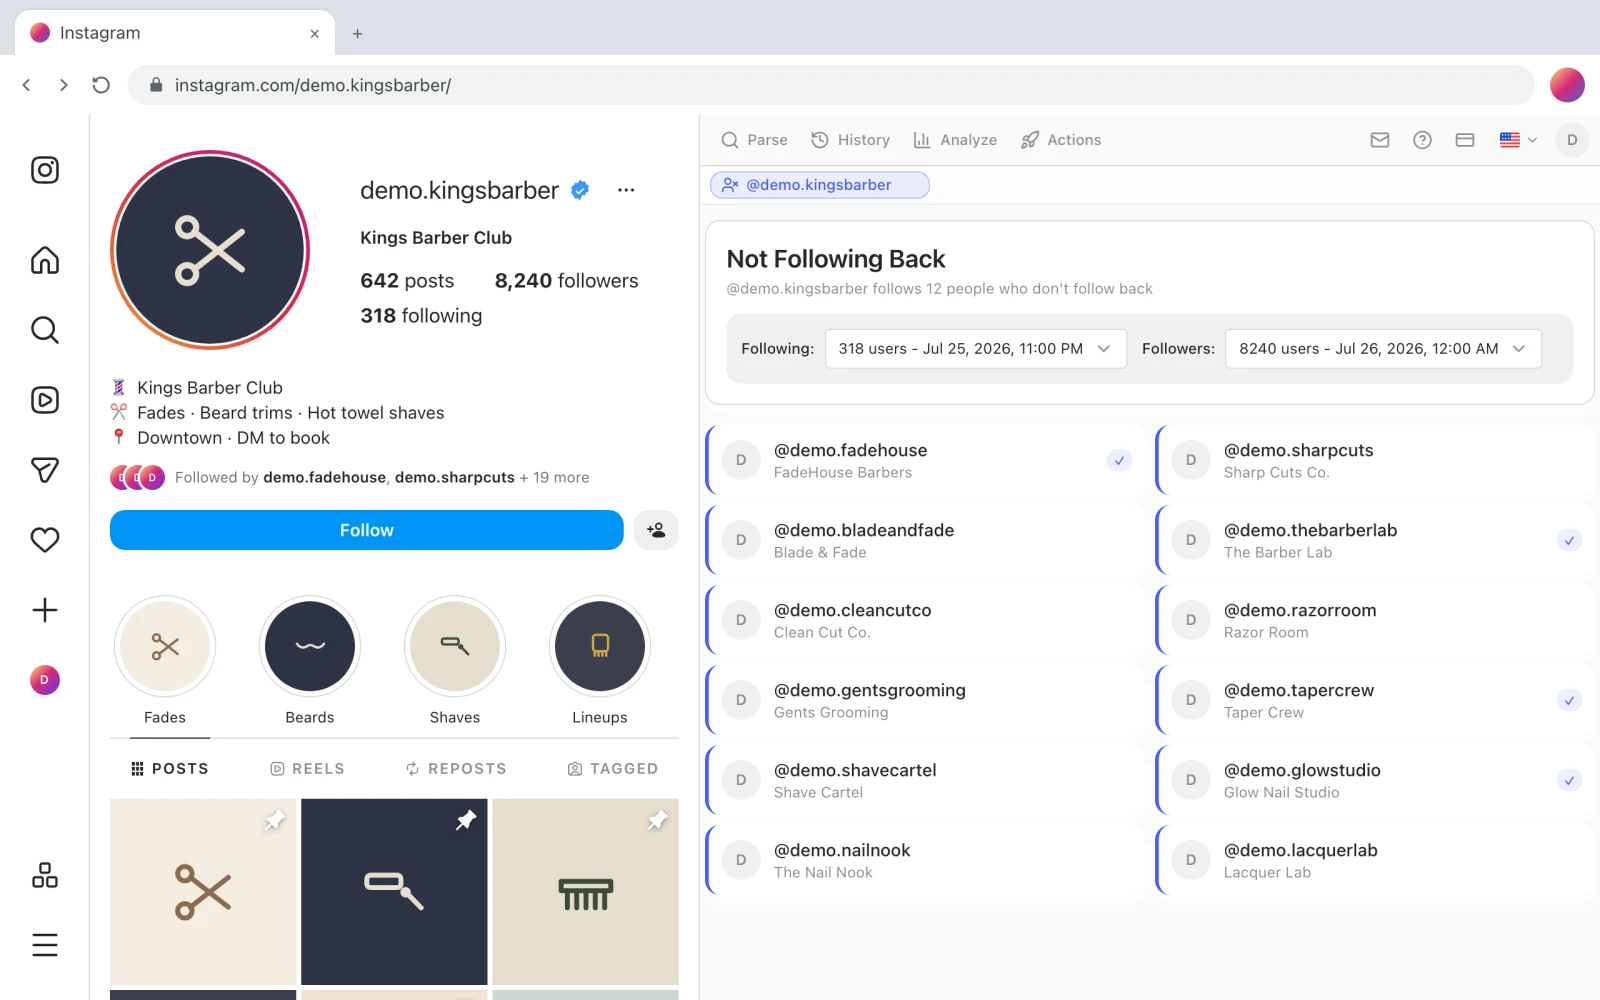Open the hamburger More menu in sidebar
This screenshot has height=1000, width=1600.
pyautogui.click(x=45, y=945)
